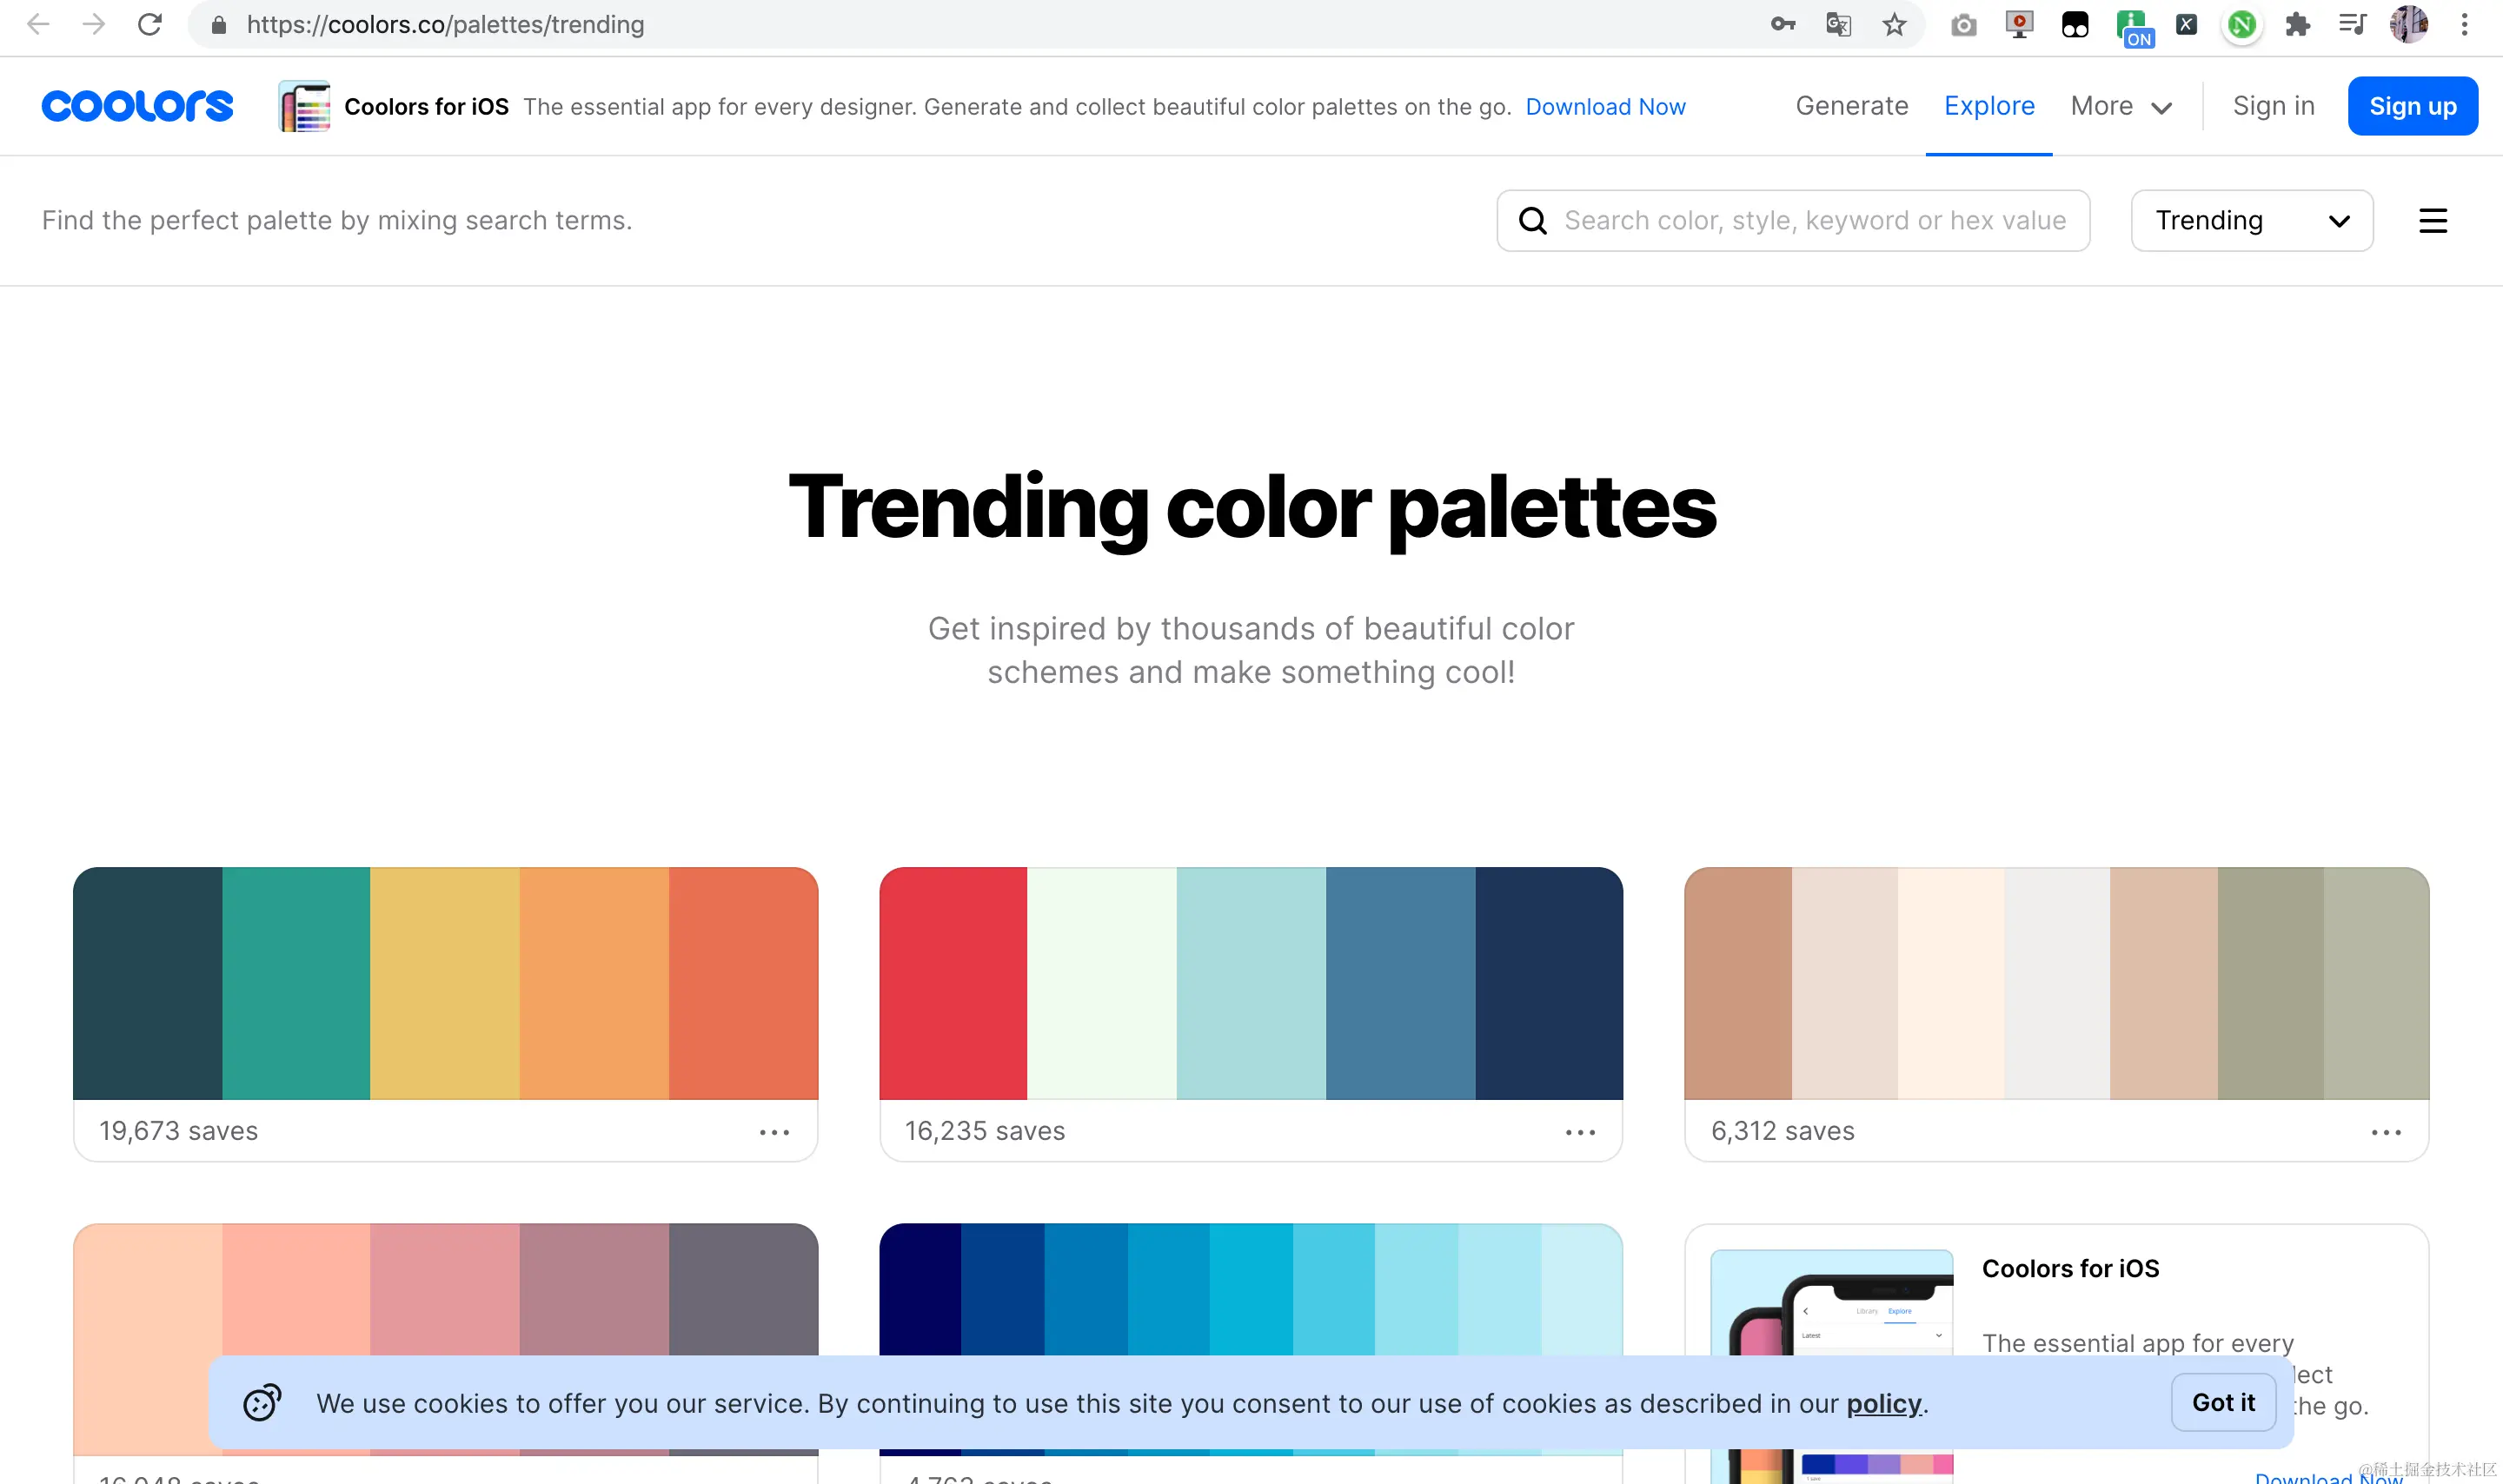Image resolution: width=2503 pixels, height=1484 pixels.
Task: Open options dots for 16,235 saves palette
Action: coord(1580,1132)
